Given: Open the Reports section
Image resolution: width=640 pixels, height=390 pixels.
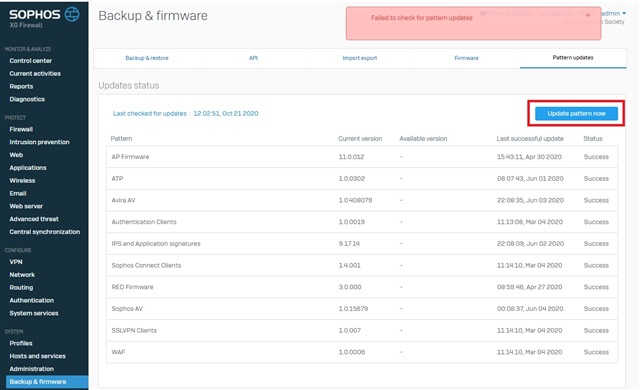Looking at the screenshot, I should [x=21, y=86].
